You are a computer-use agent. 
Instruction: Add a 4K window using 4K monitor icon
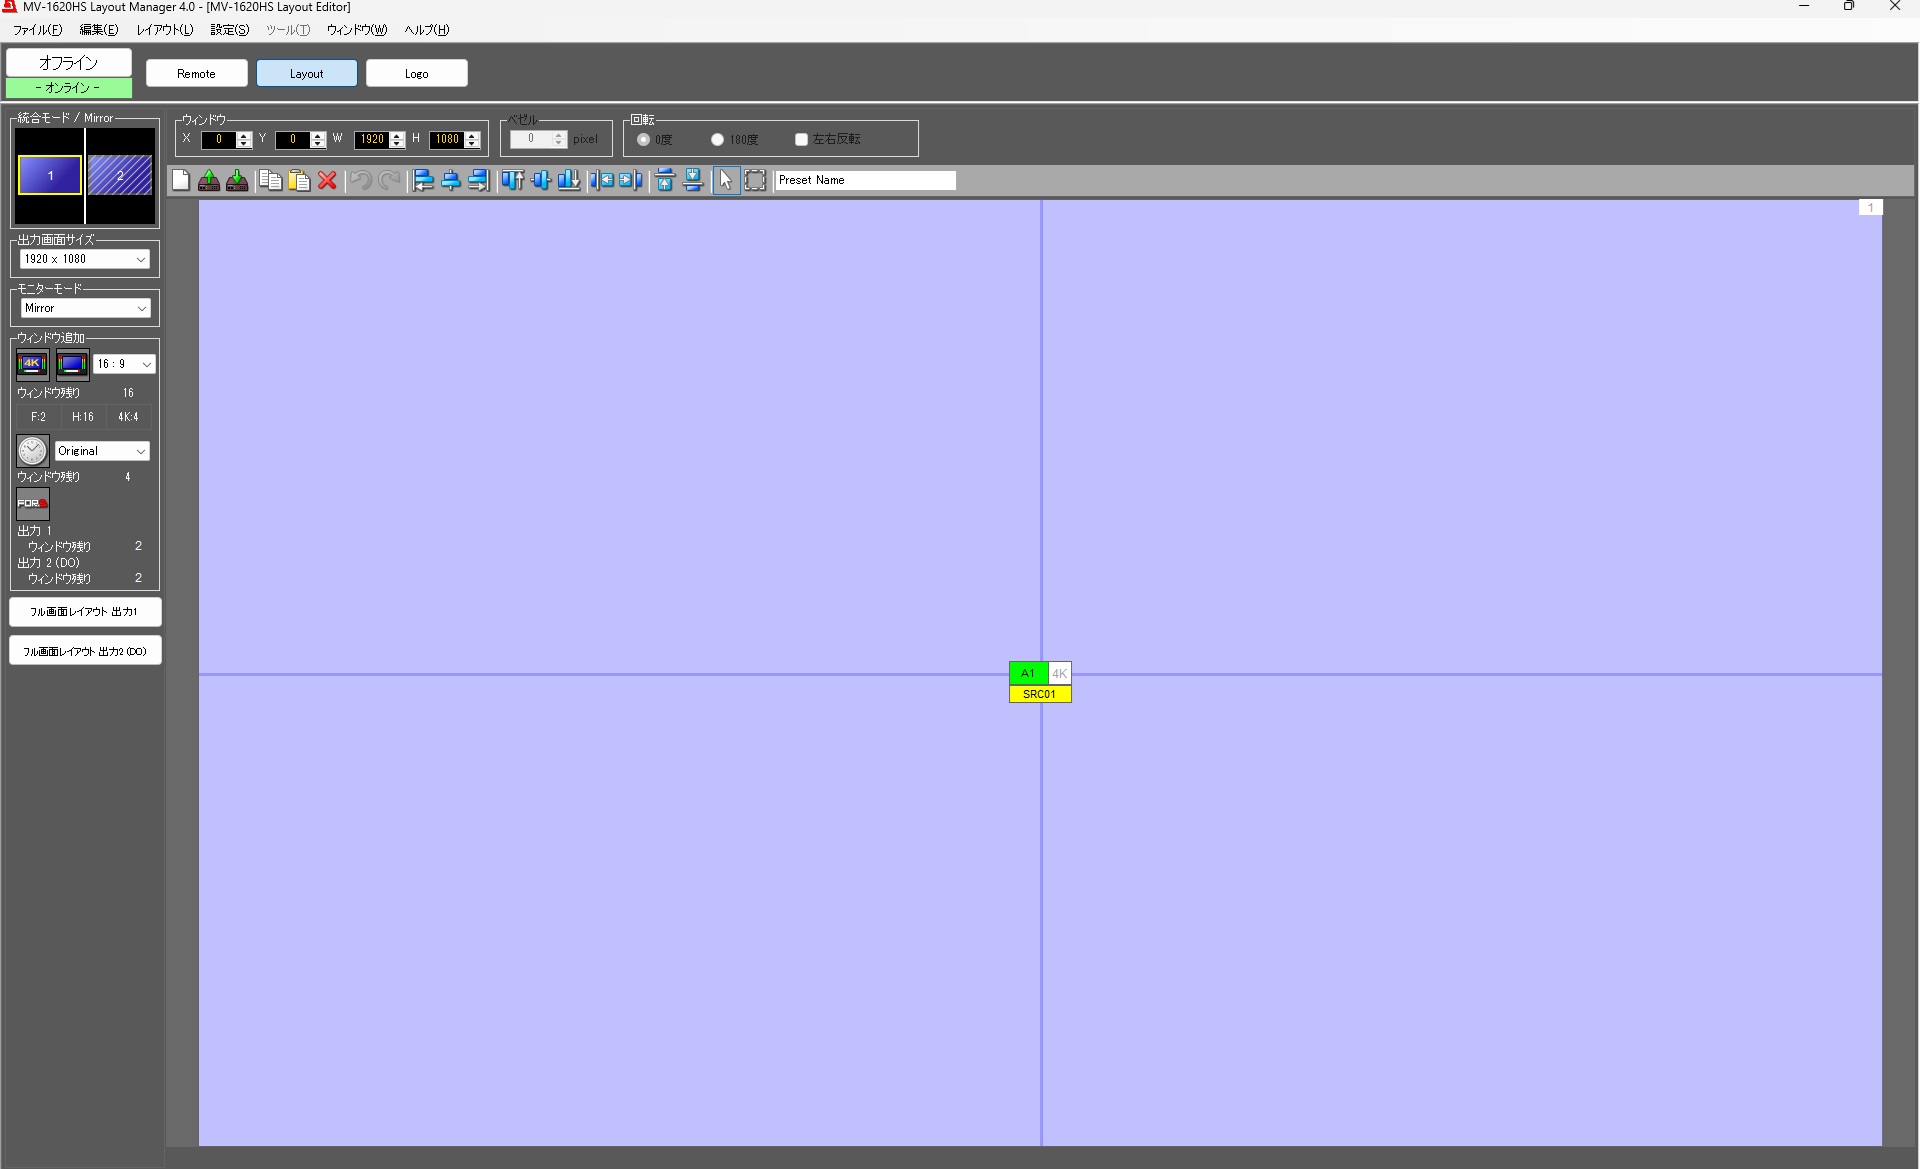(32, 364)
